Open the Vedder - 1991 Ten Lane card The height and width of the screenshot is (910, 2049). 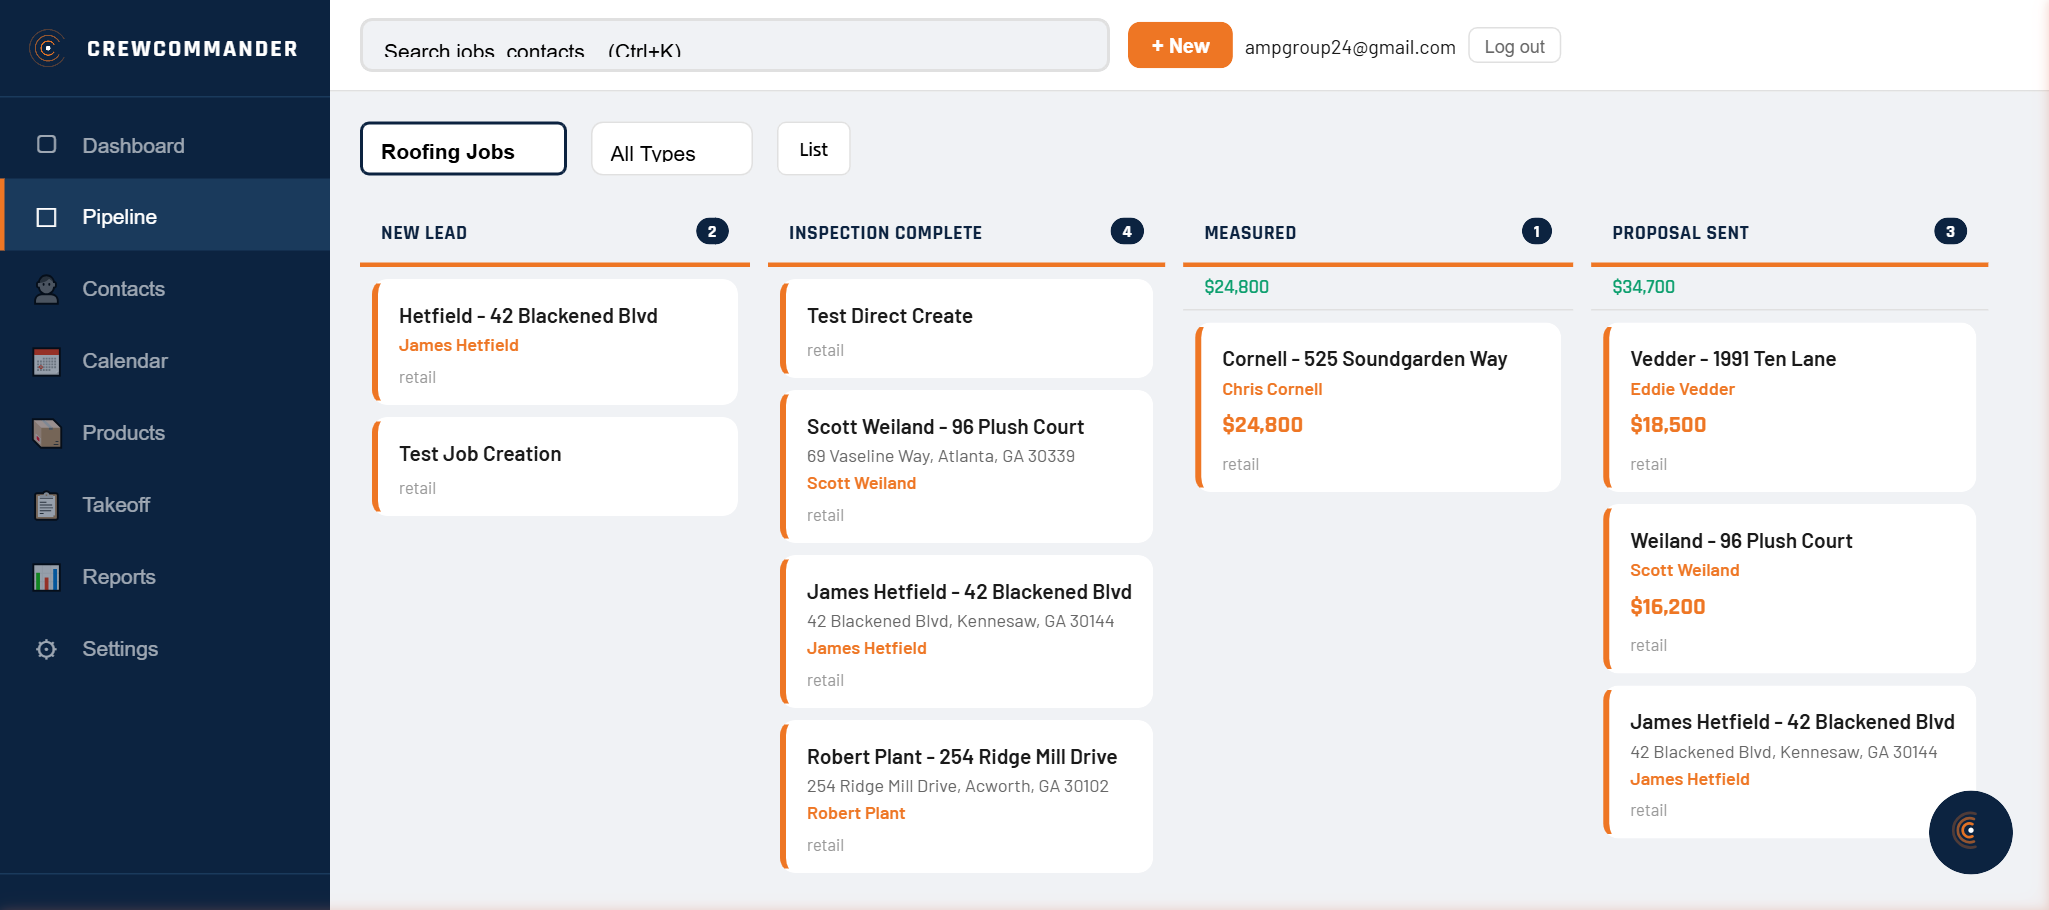1789,407
